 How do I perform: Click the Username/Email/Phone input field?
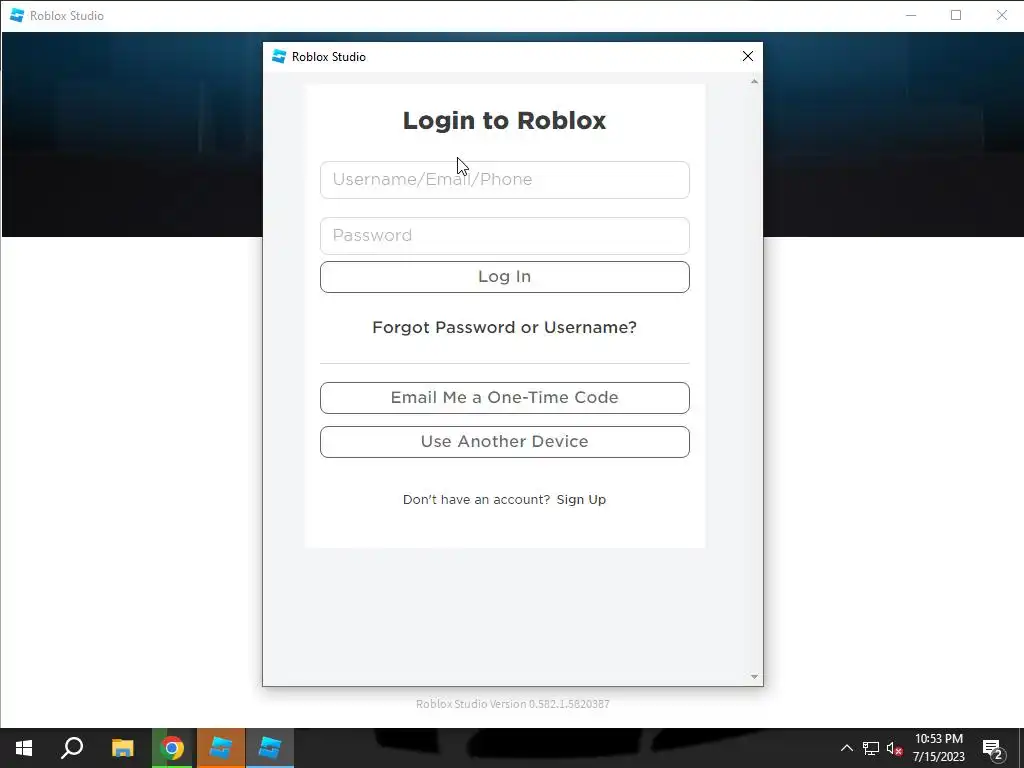point(504,180)
